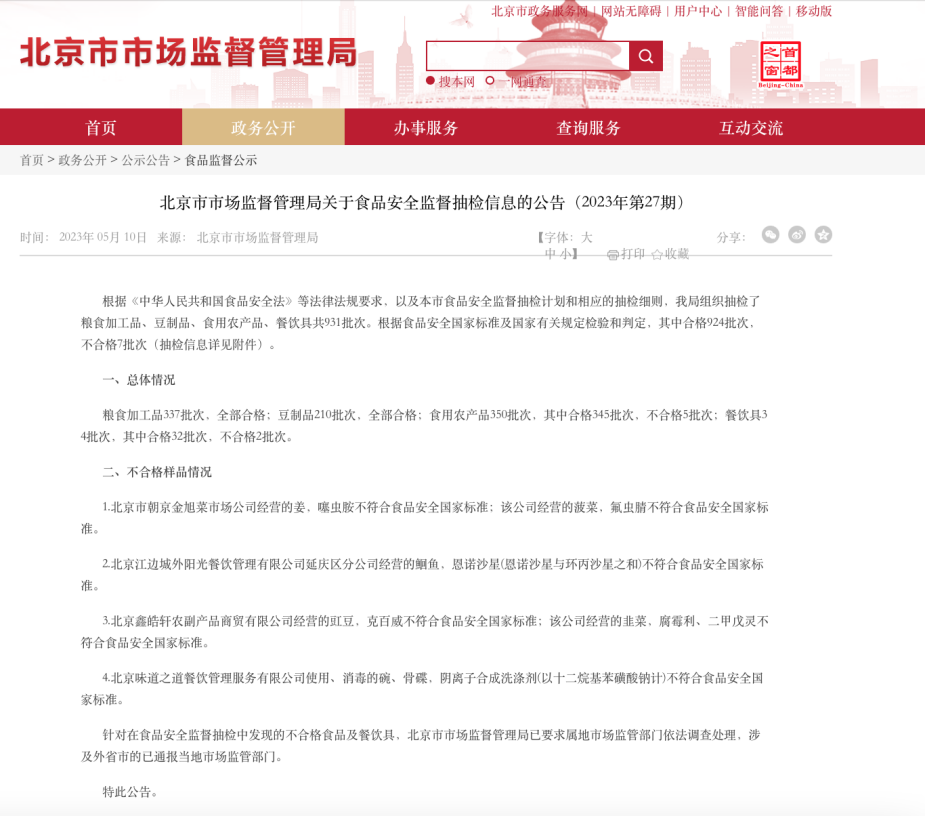Click the 收藏 favorite link
The height and width of the screenshot is (816, 925).
point(677,254)
